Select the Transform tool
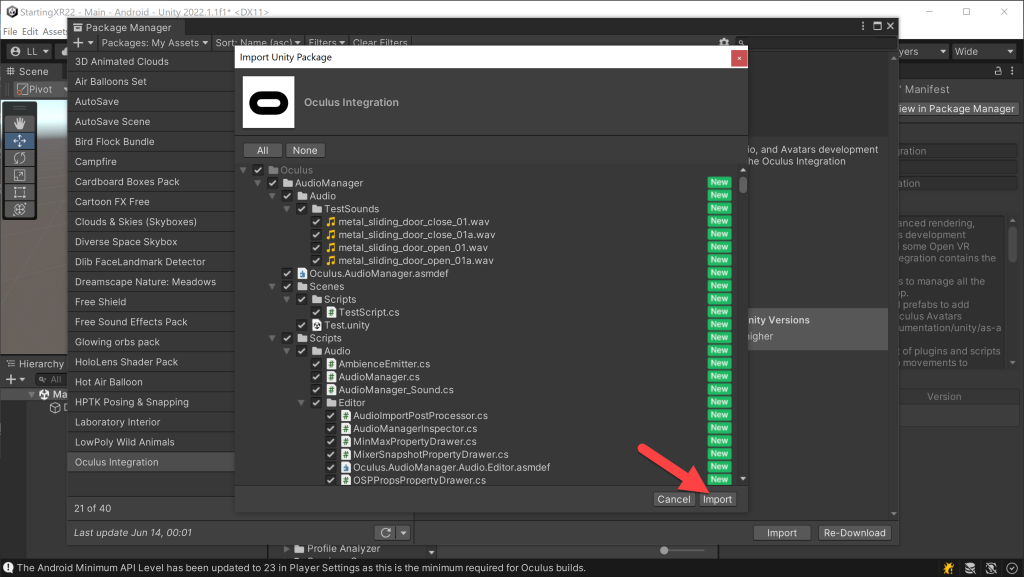 click(x=20, y=210)
